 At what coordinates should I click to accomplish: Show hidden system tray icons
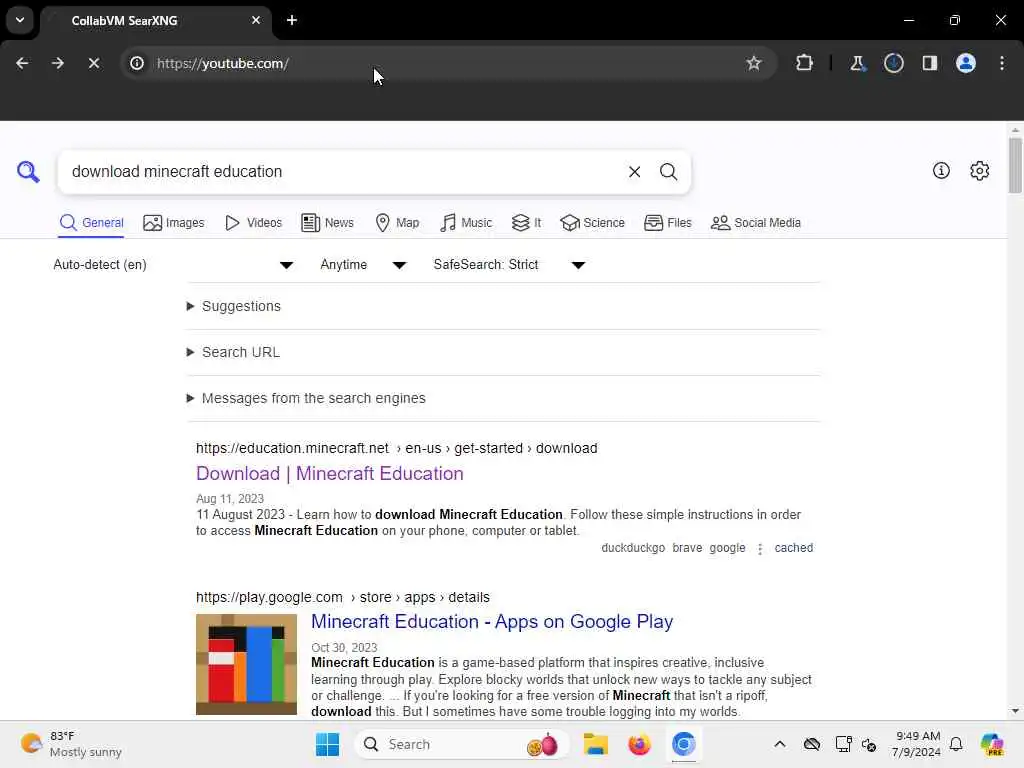[780, 744]
